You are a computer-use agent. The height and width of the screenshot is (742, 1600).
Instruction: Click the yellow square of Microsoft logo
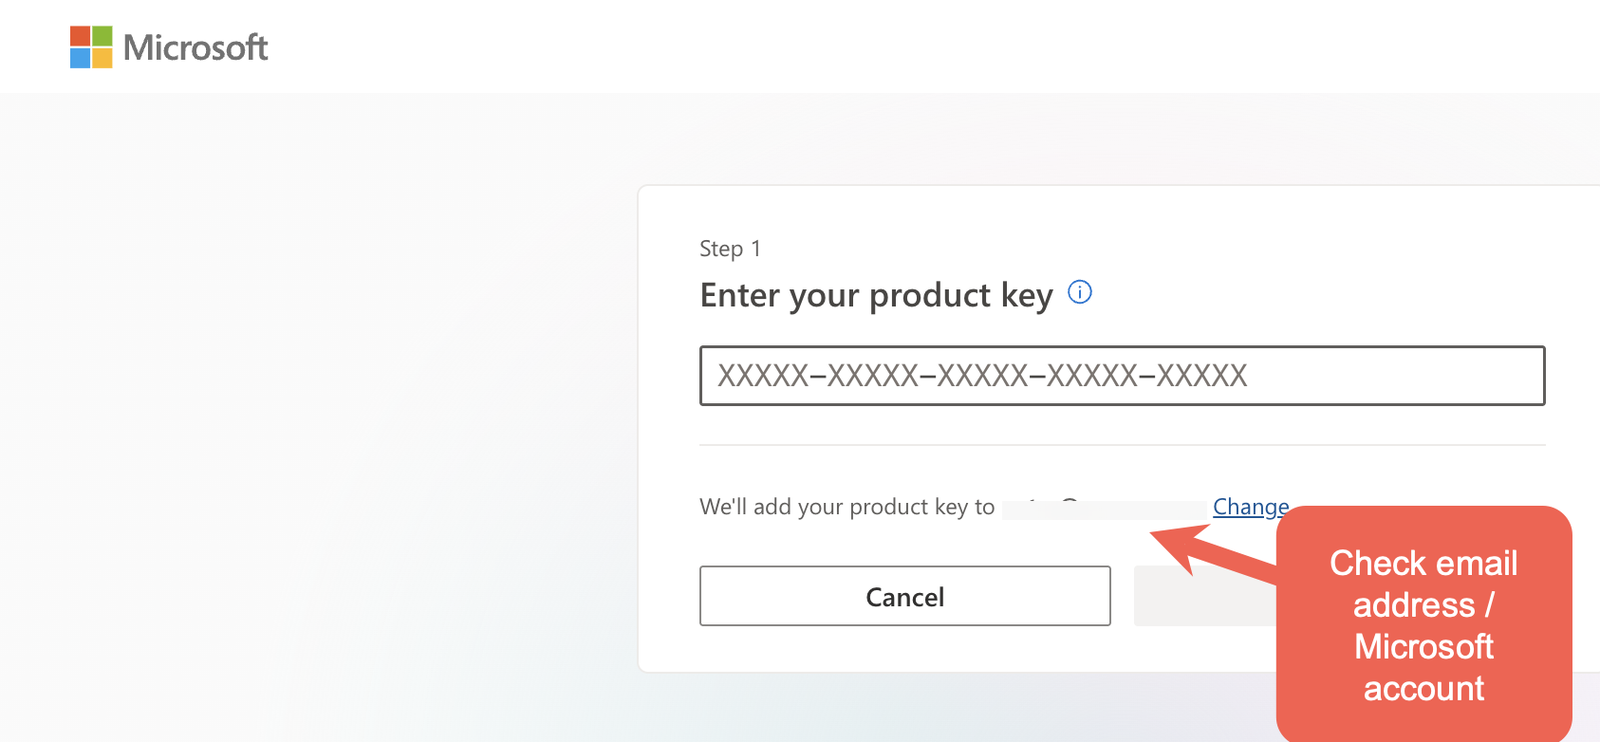102,58
